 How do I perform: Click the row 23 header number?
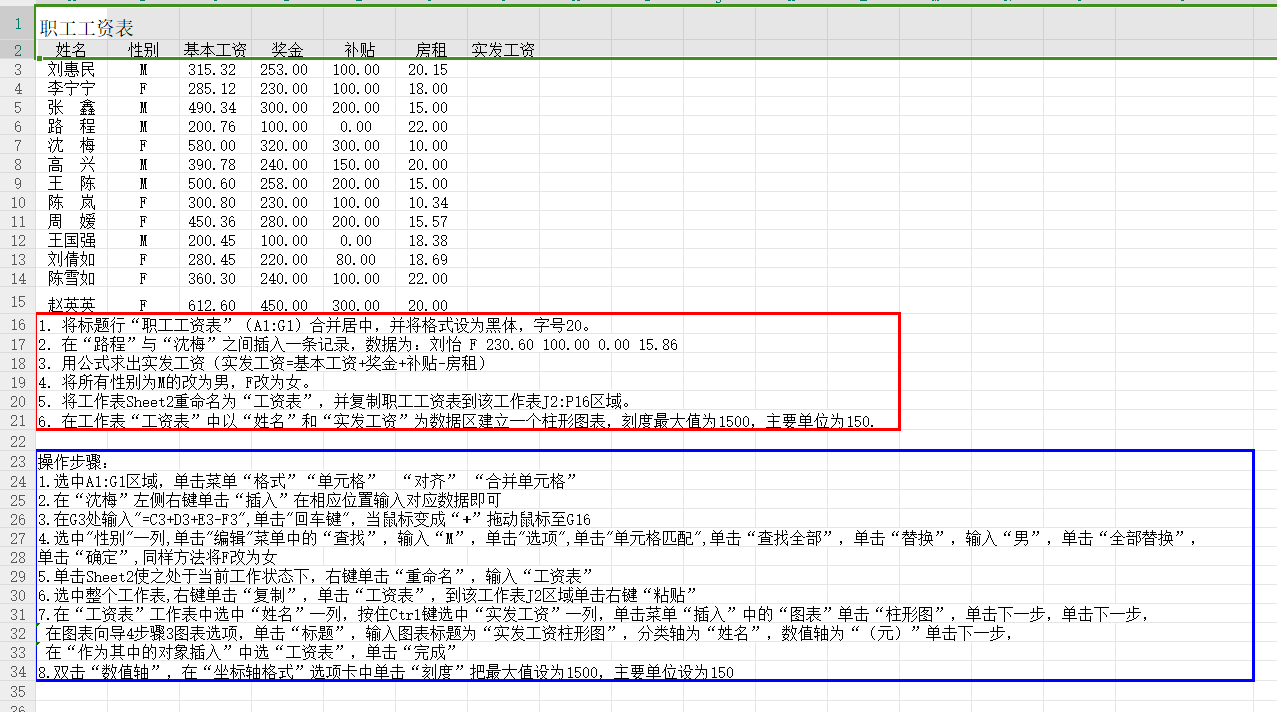[x=18, y=462]
